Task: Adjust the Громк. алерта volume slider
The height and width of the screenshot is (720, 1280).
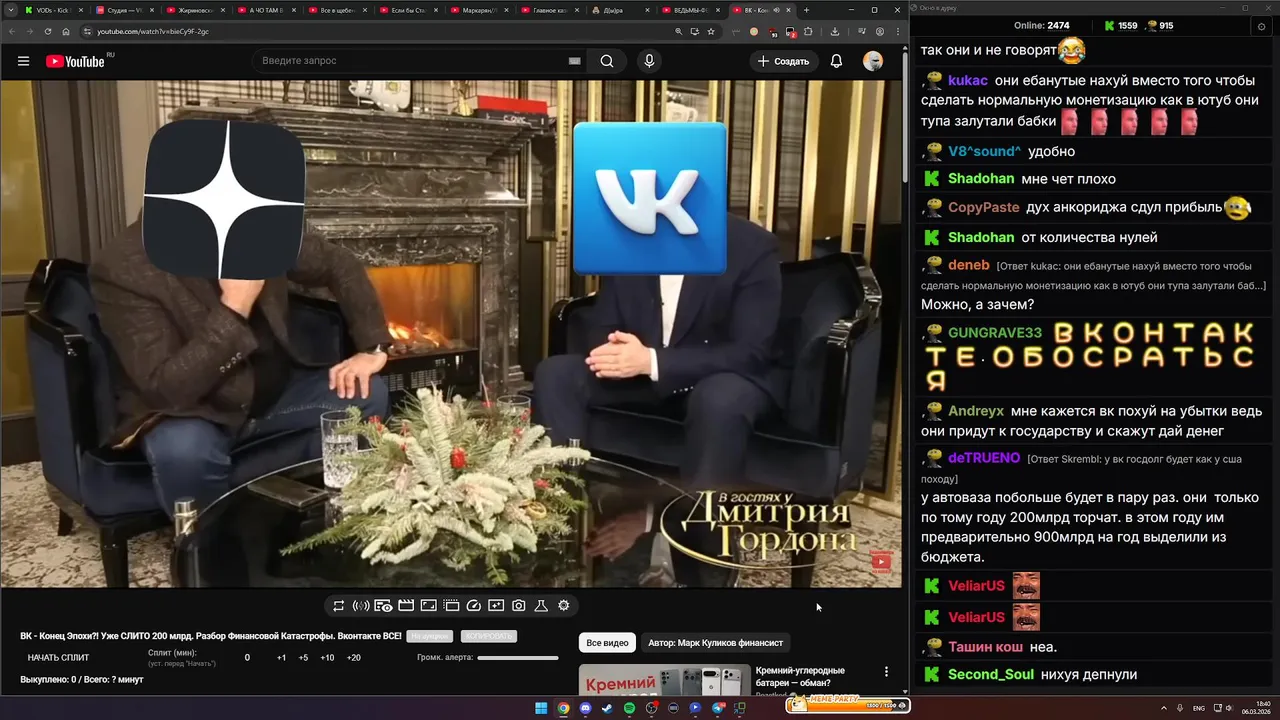Action: (x=518, y=658)
